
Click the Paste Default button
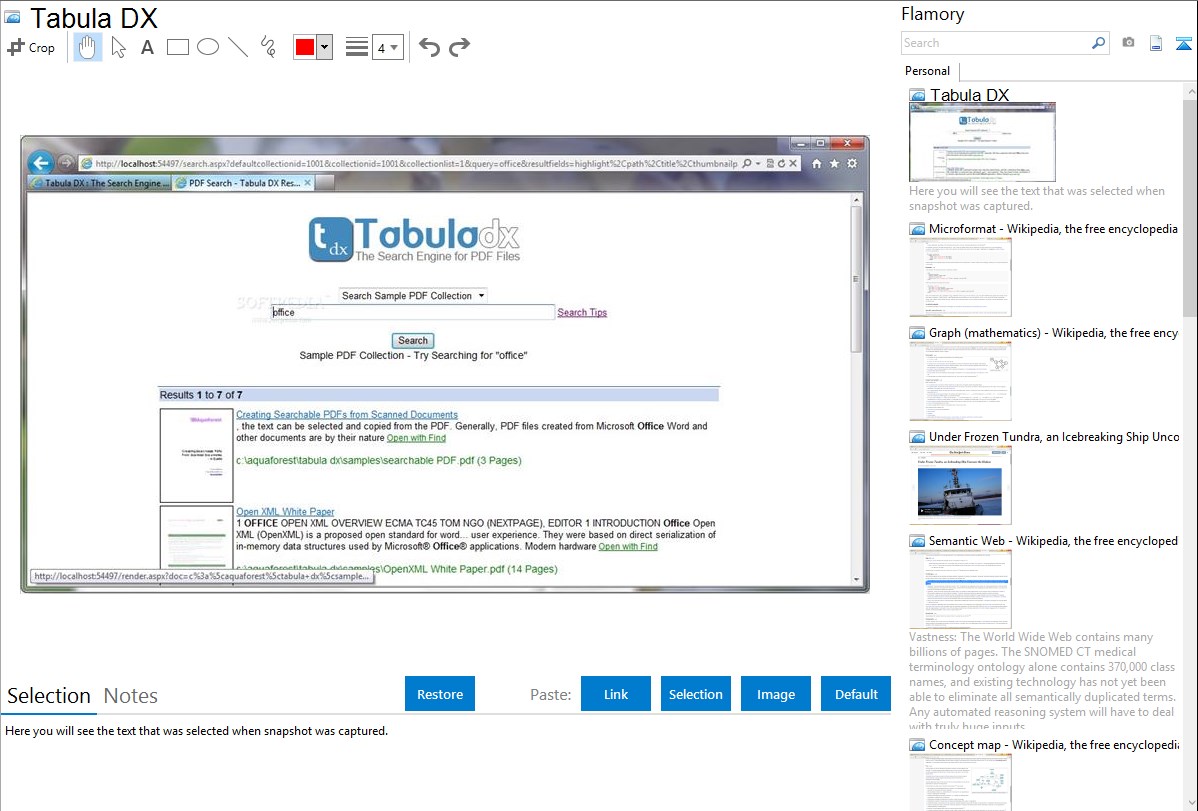click(856, 694)
